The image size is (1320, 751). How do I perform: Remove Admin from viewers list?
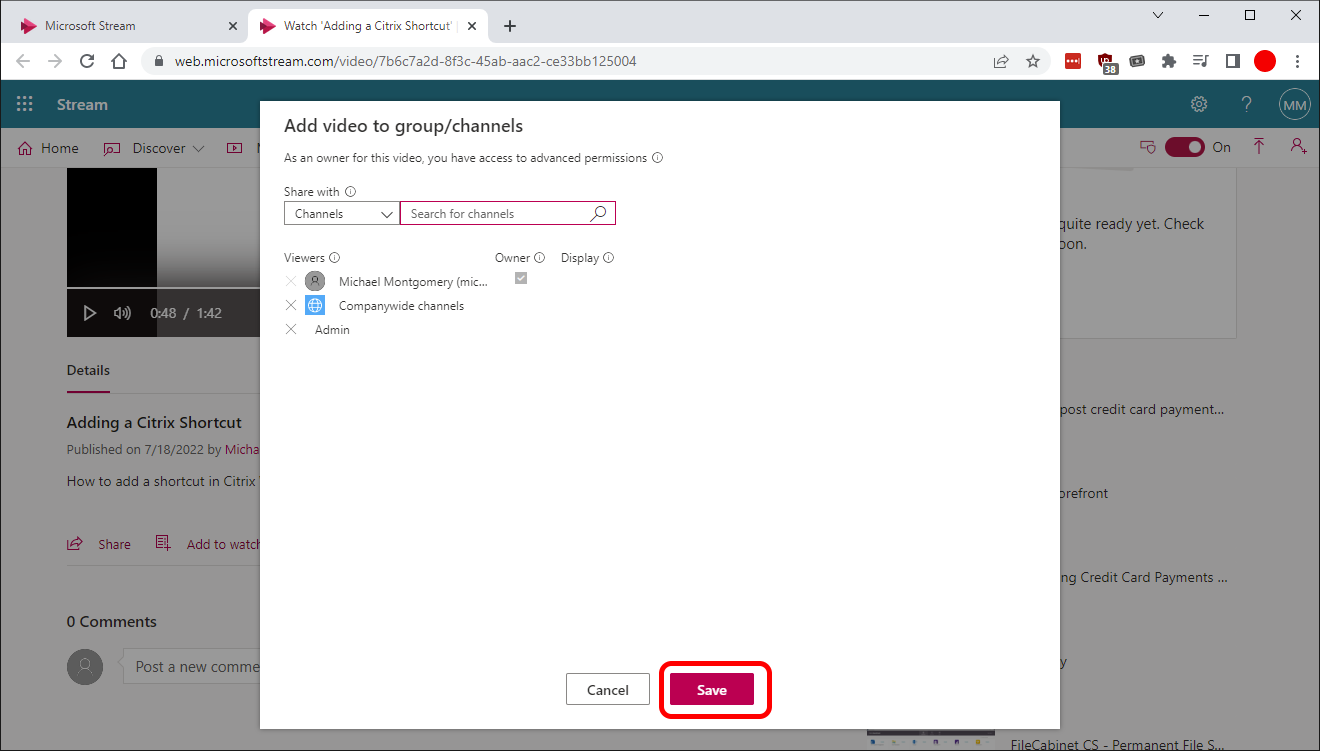(x=291, y=330)
